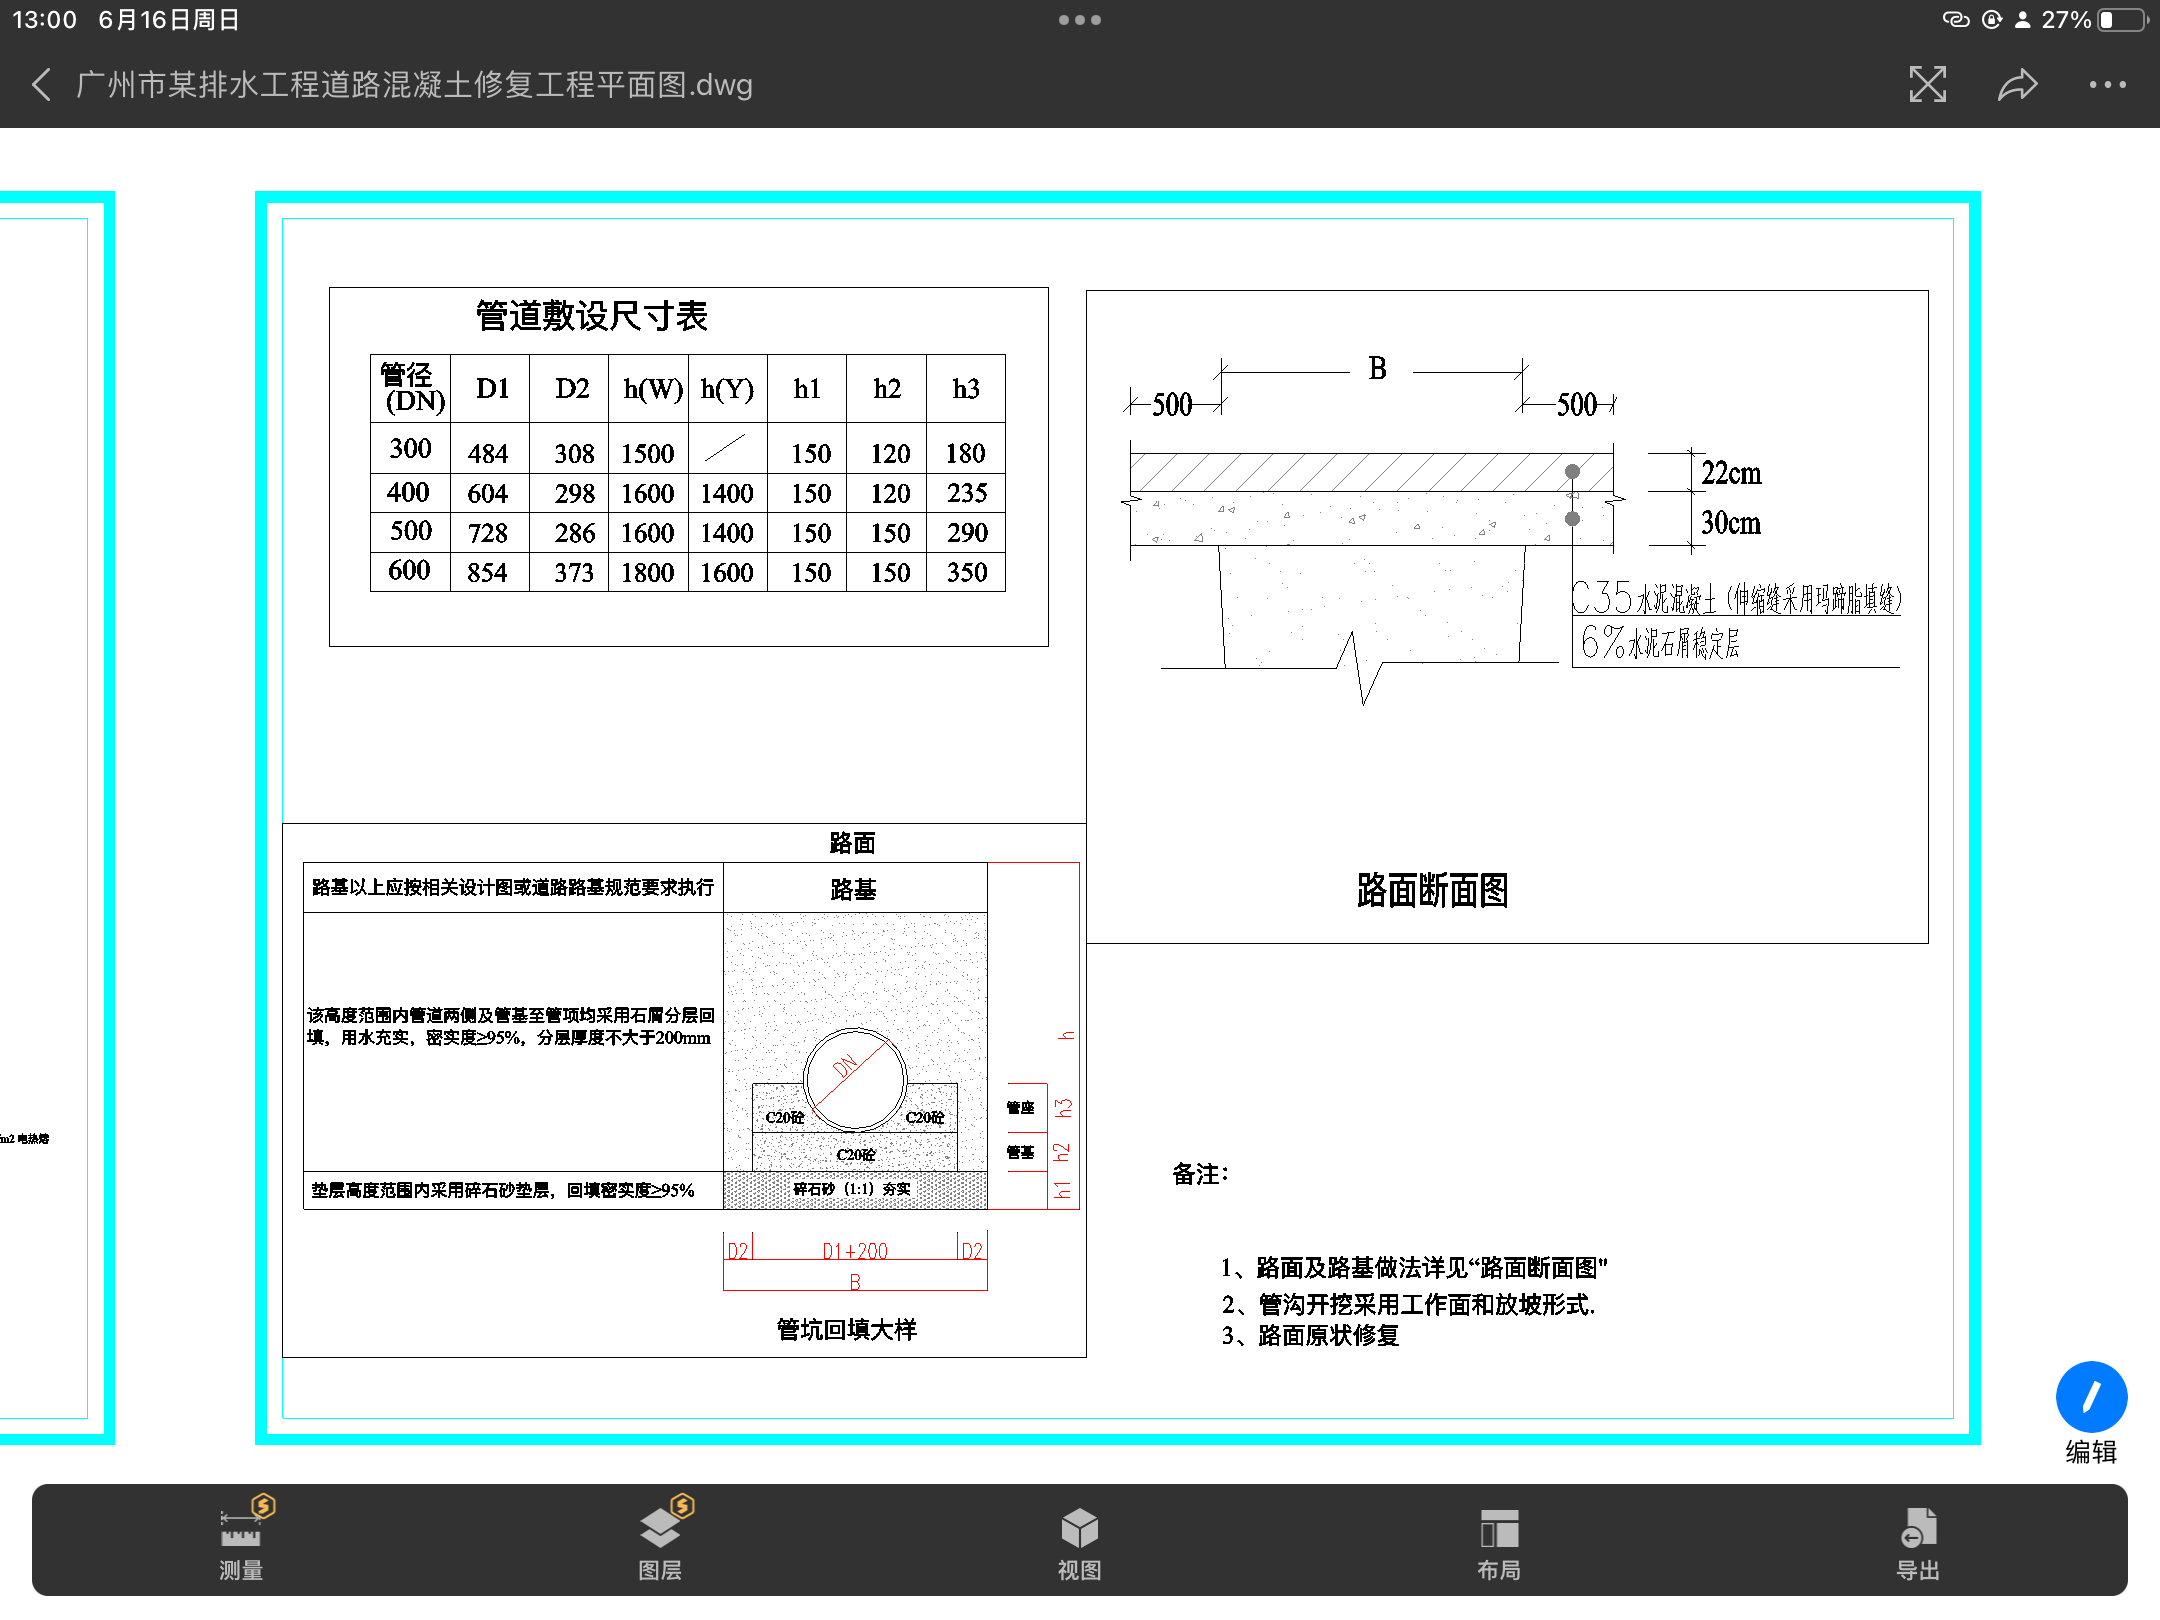Tap cell value 235 in h3 column
This screenshot has width=2160, height=1620.
(967, 493)
